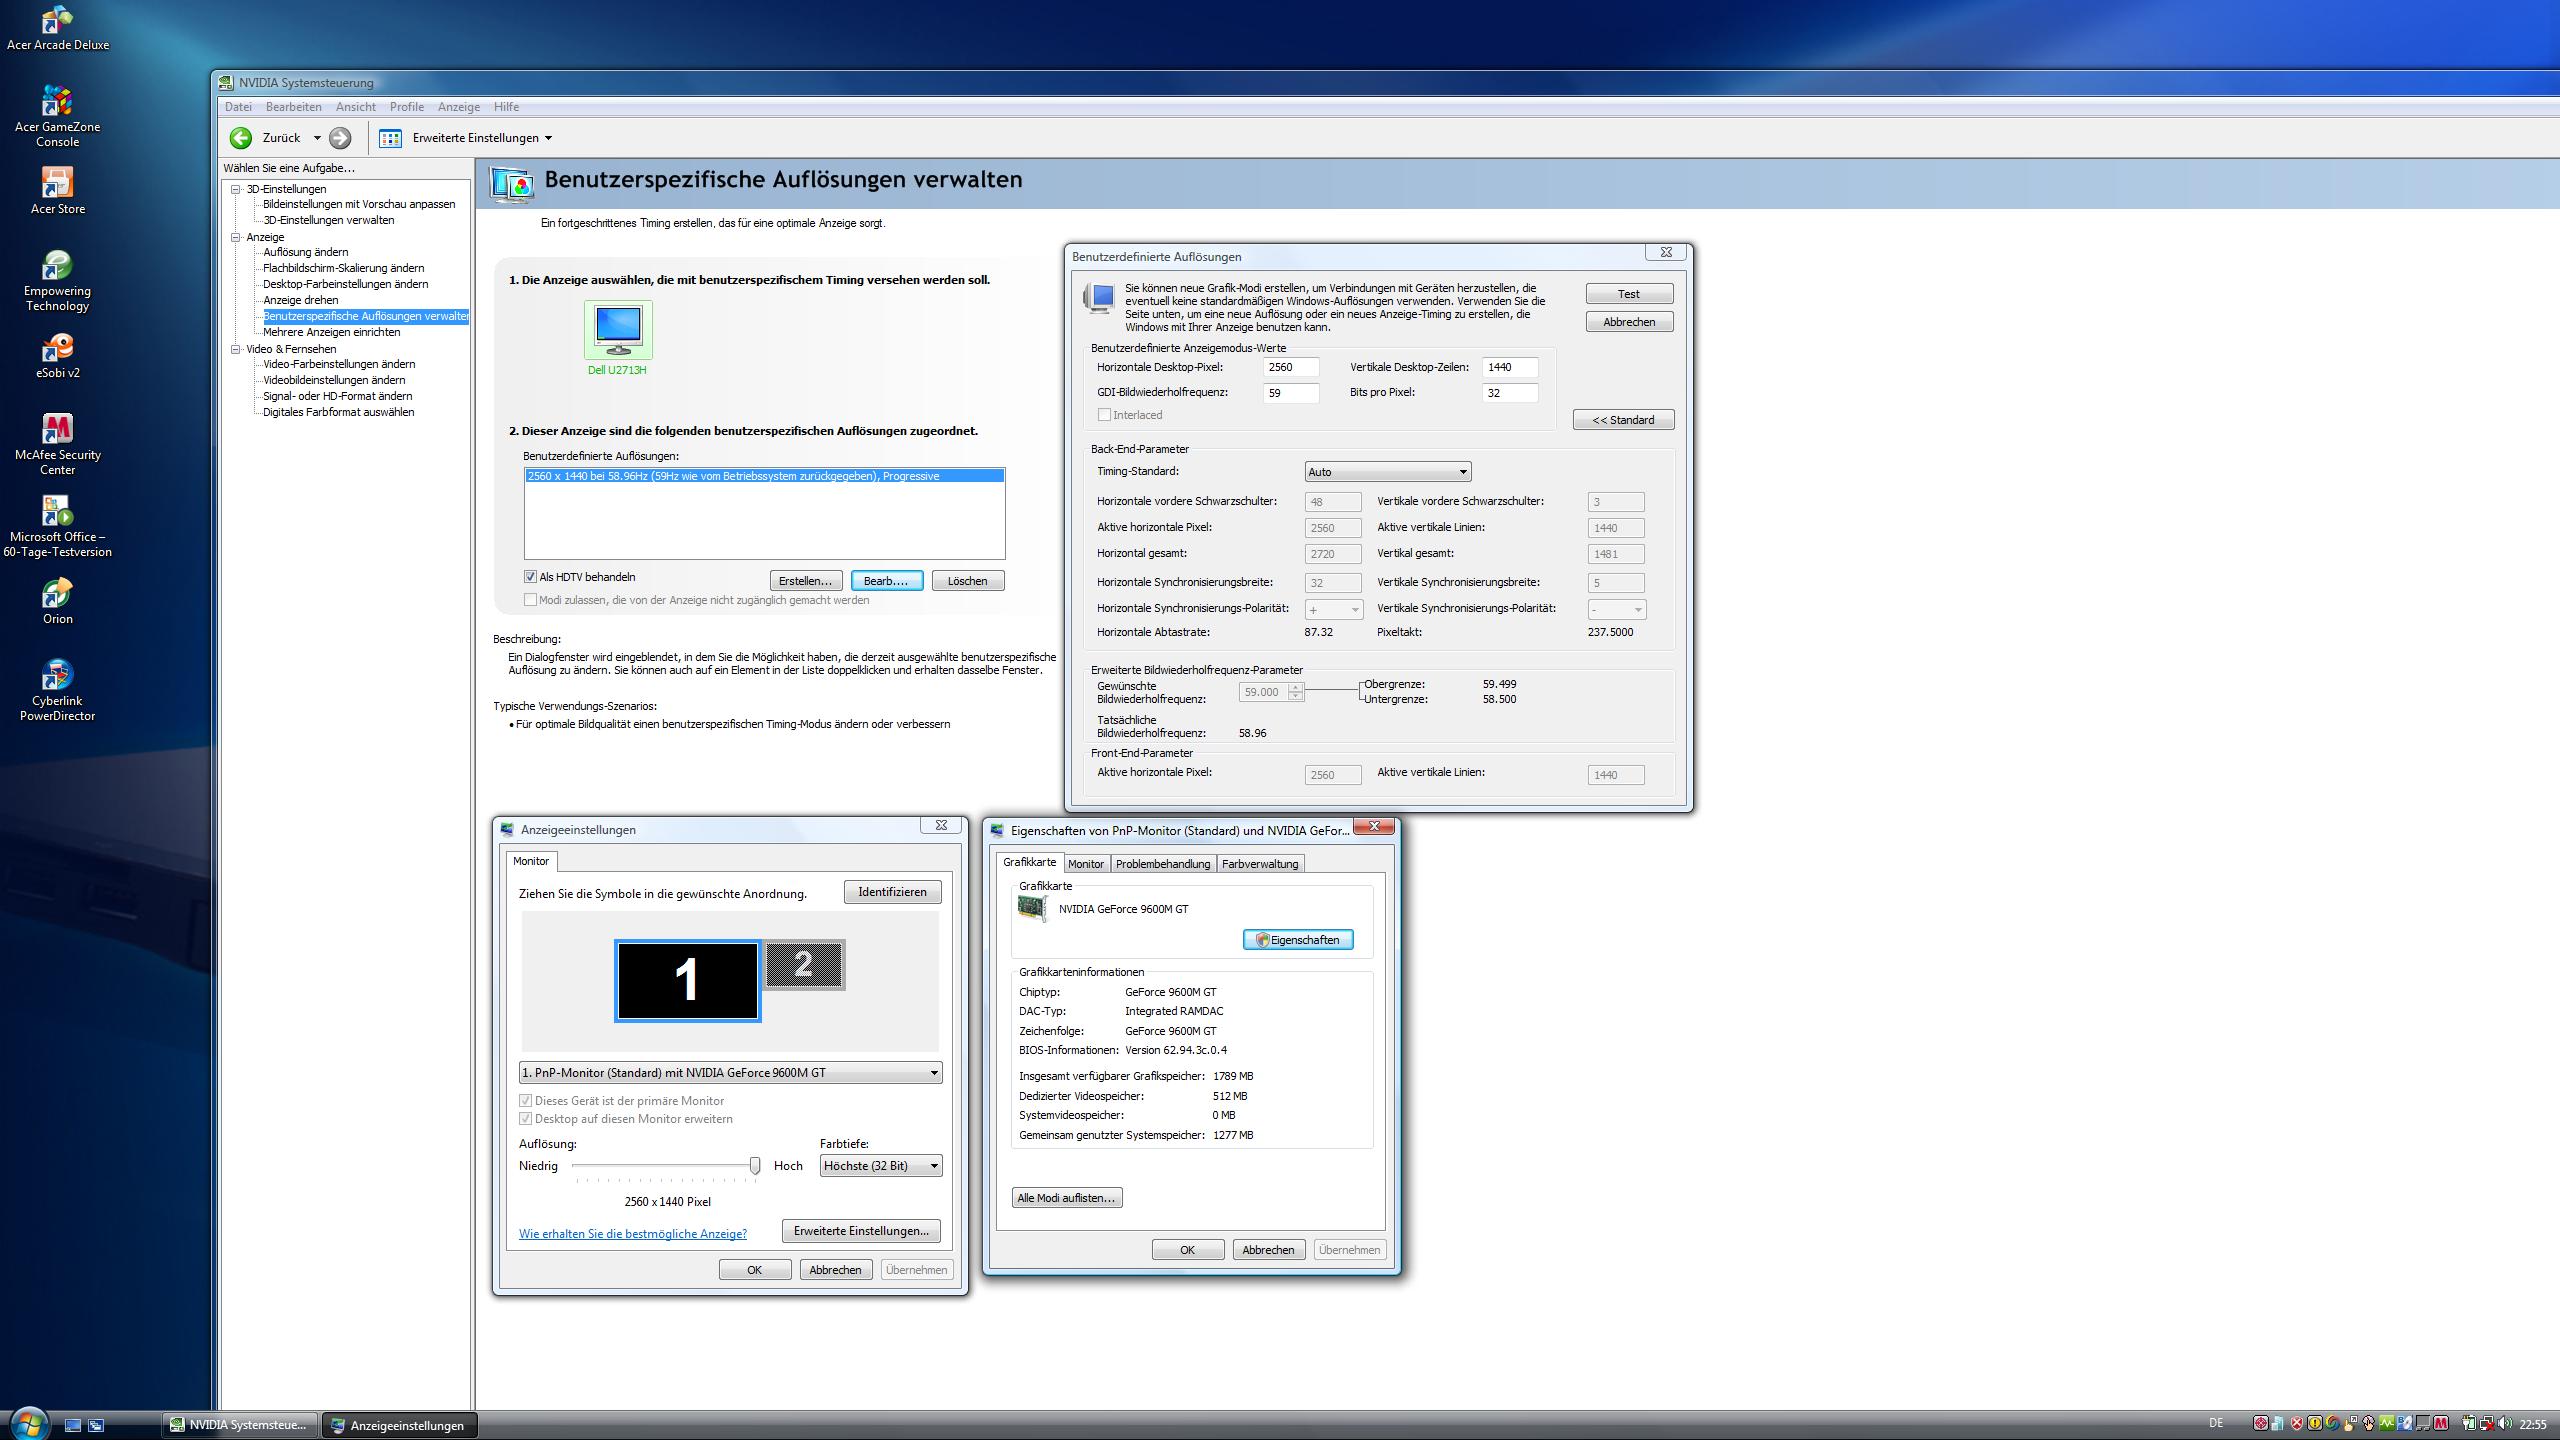
Task: Open the Profile menu
Action: [x=406, y=107]
